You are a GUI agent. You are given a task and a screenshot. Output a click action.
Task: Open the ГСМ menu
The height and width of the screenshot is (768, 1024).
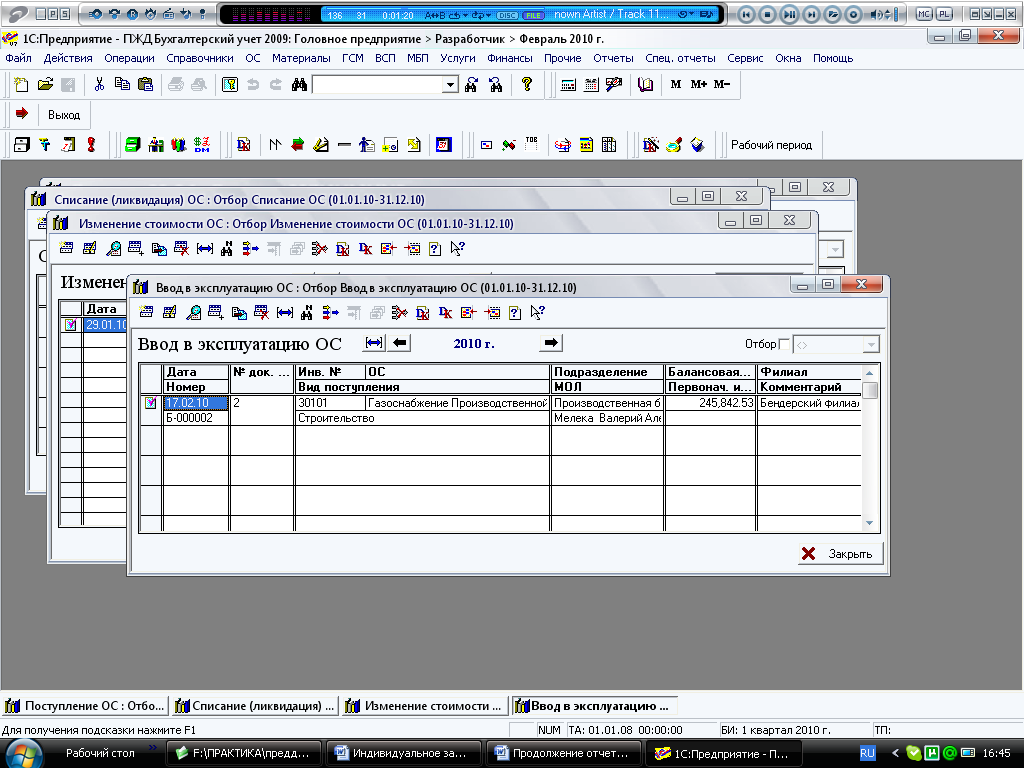(x=353, y=58)
